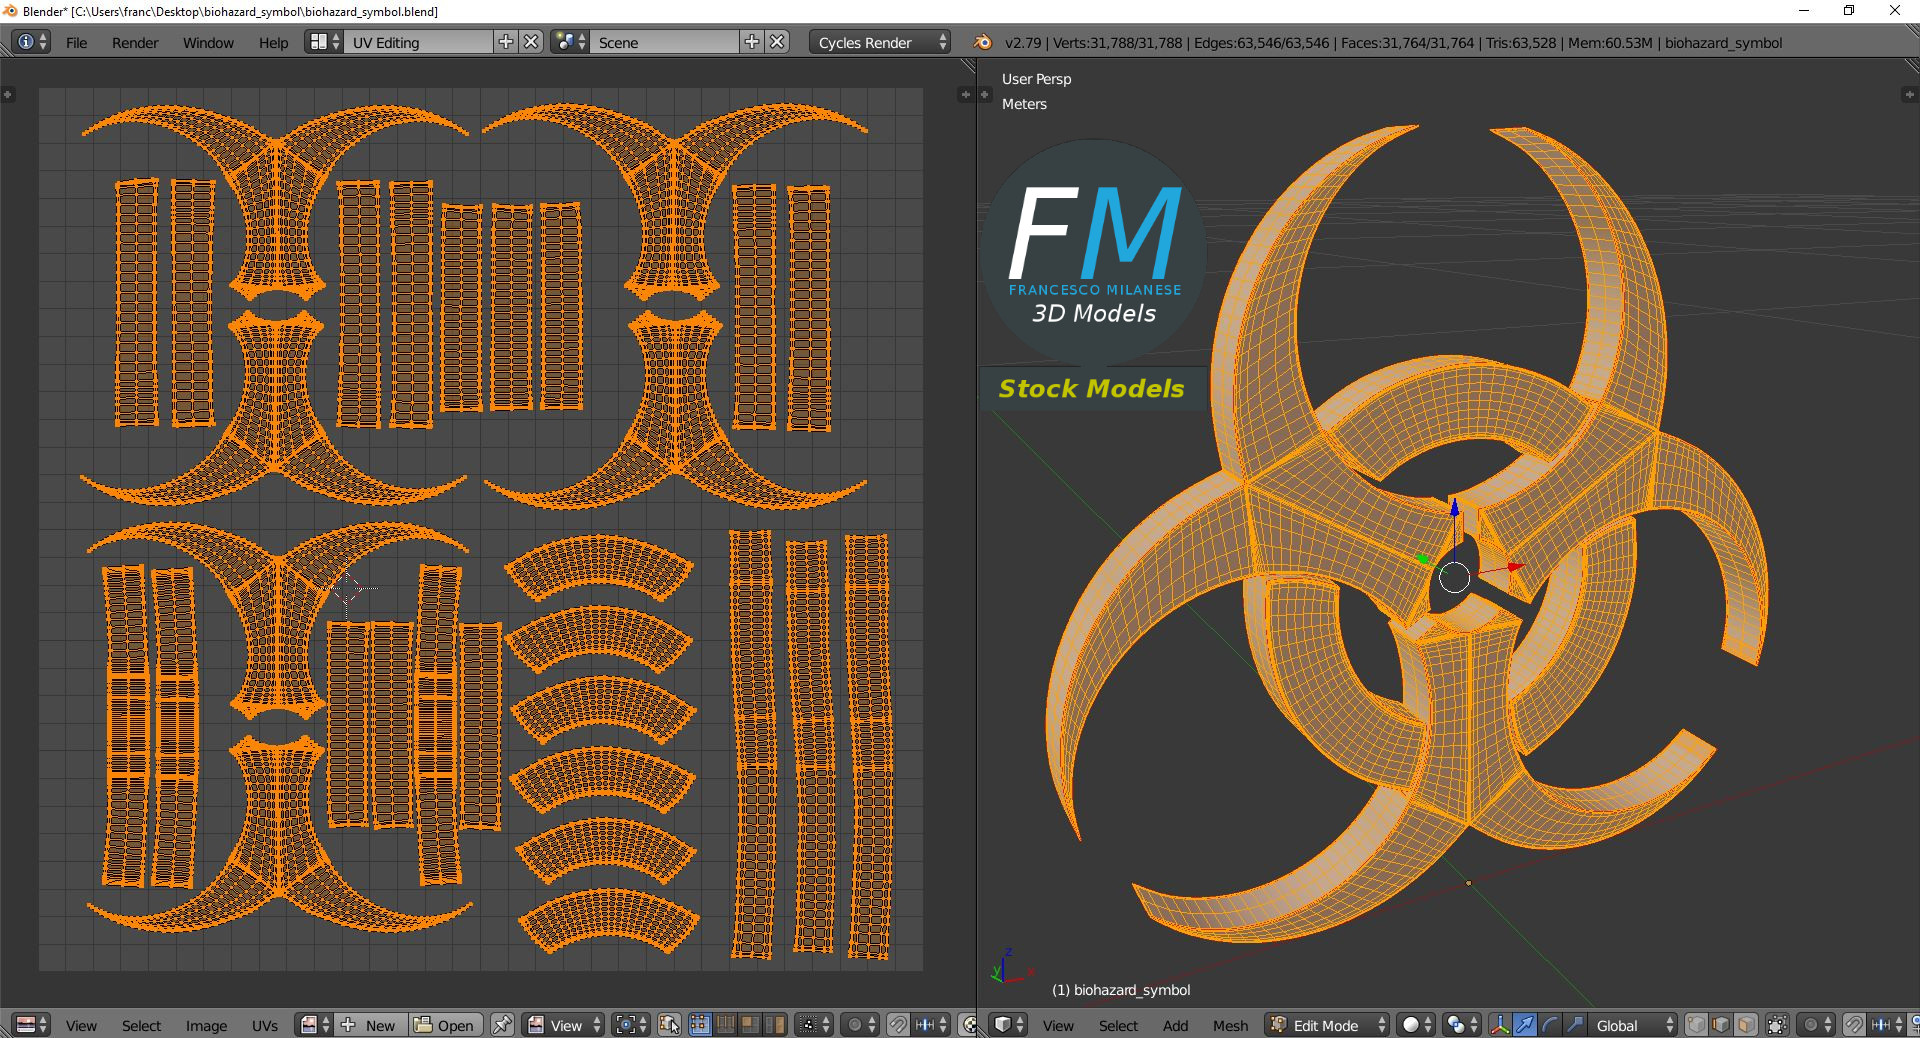Select edge selection mode in 3D viewport header
Image resolution: width=1920 pixels, height=1038 pixels.
tap(1721, 1025)
